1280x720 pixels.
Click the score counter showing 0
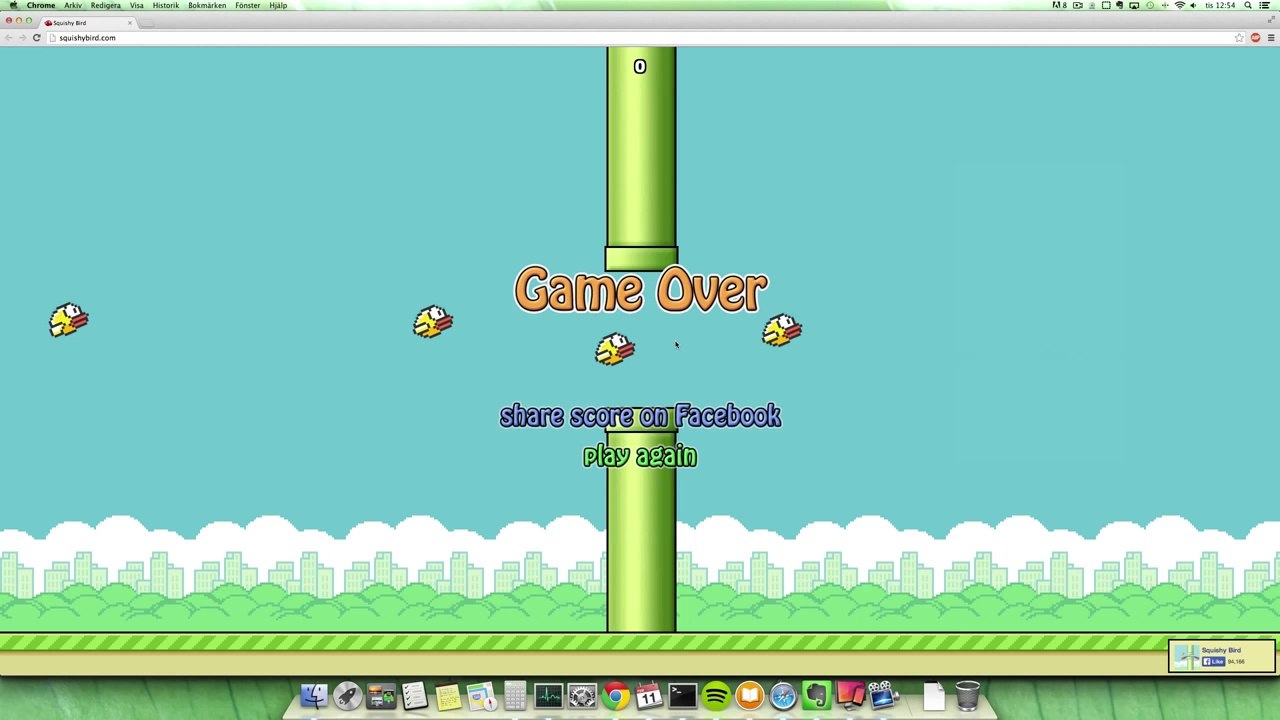point(640,67)
